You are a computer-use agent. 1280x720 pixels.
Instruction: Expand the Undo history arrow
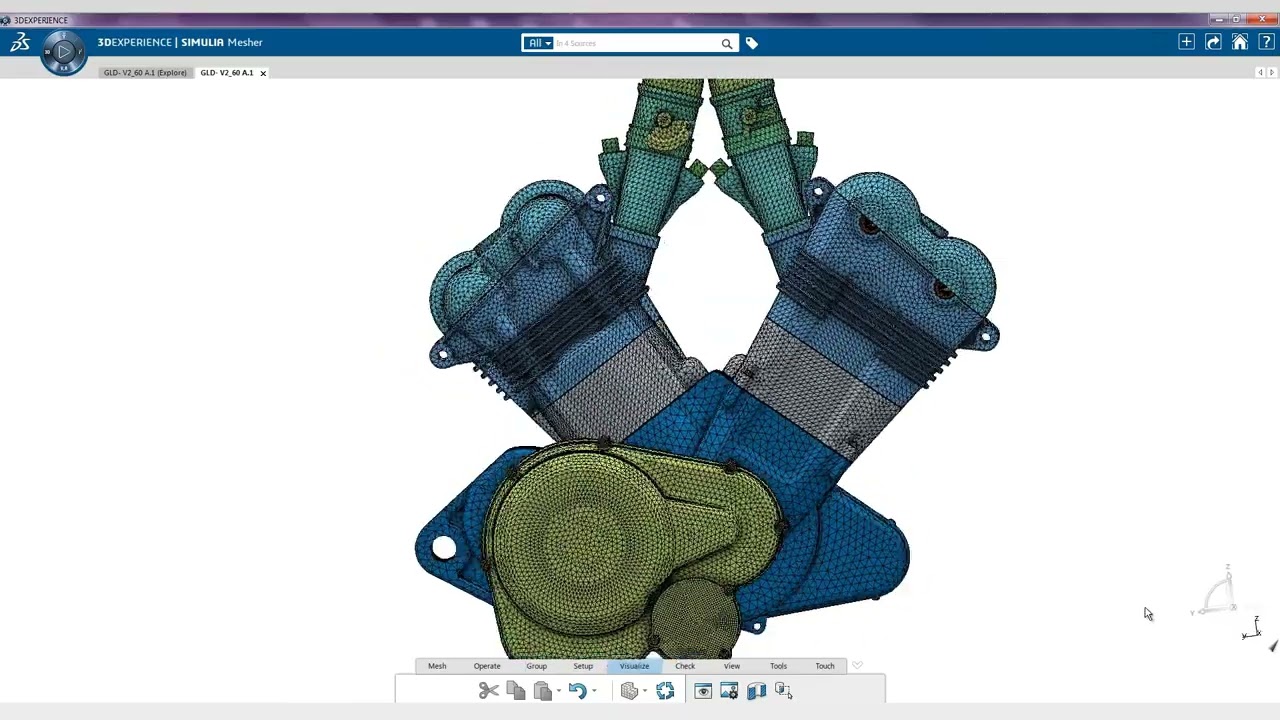tap(594, 691)
